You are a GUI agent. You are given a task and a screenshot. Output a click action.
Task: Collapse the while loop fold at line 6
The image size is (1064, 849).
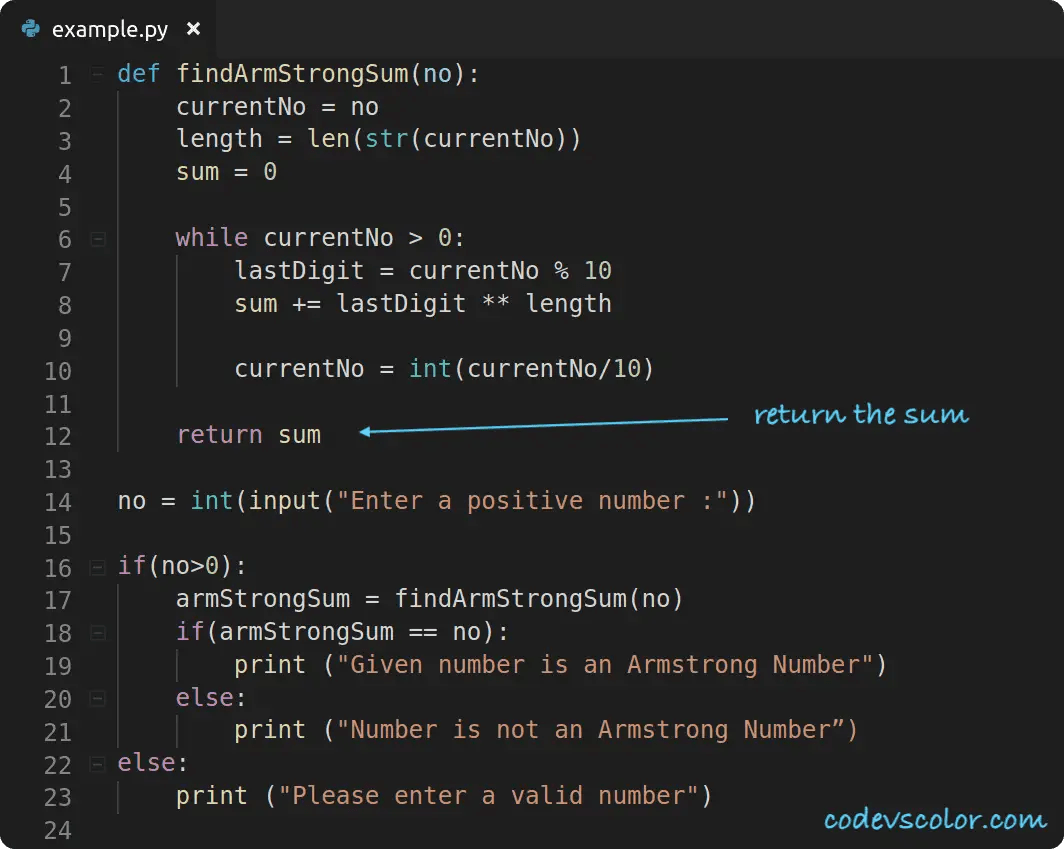coord(98,239)
